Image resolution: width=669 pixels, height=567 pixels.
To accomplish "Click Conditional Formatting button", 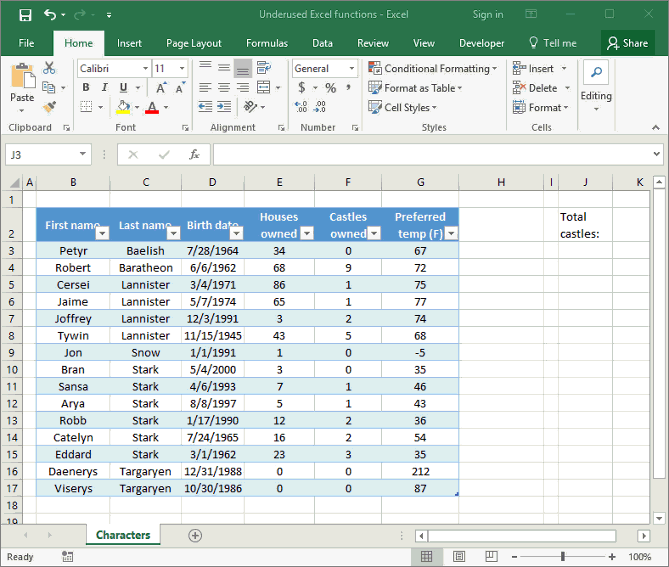I will tap(433, 68).
